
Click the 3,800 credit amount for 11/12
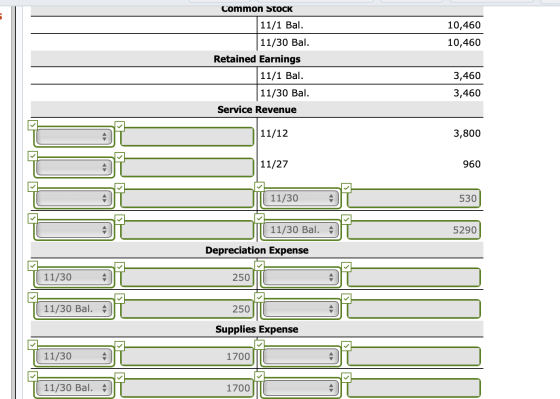tap(467, 133)
